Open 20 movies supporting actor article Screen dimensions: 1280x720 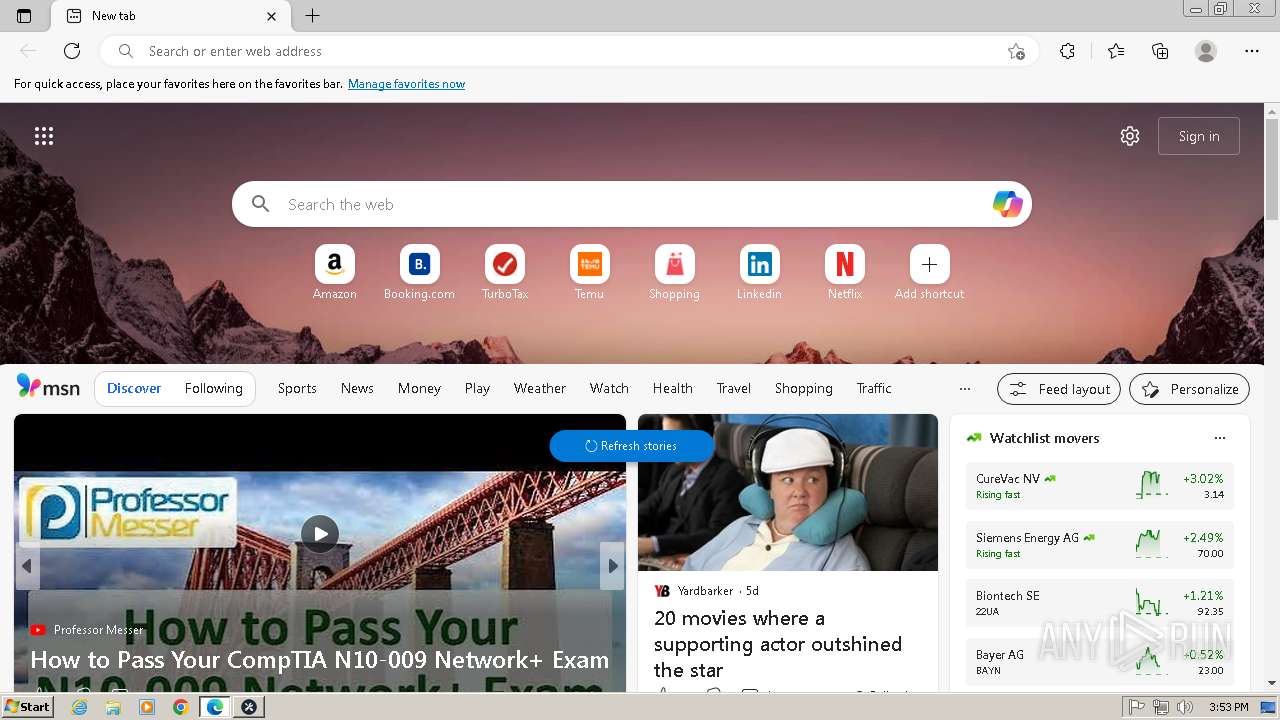(x=777, y=644)
